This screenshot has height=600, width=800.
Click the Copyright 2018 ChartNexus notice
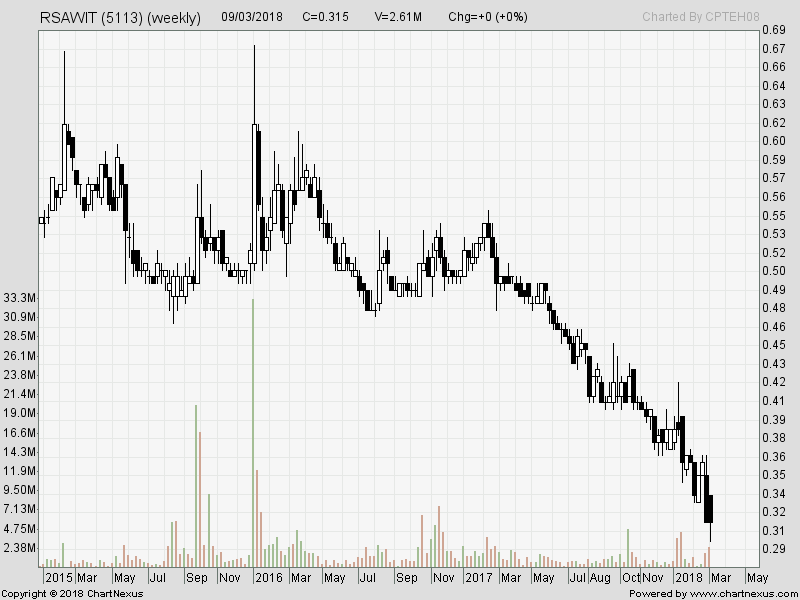pyautogui.click(x=75, y=592)
